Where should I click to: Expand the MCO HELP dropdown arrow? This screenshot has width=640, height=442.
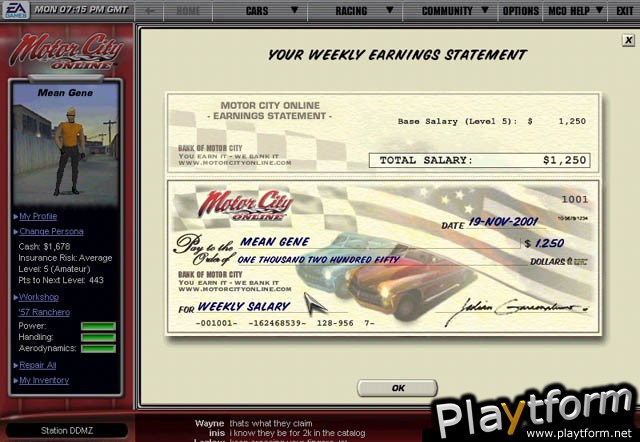(x=599, y=10)
